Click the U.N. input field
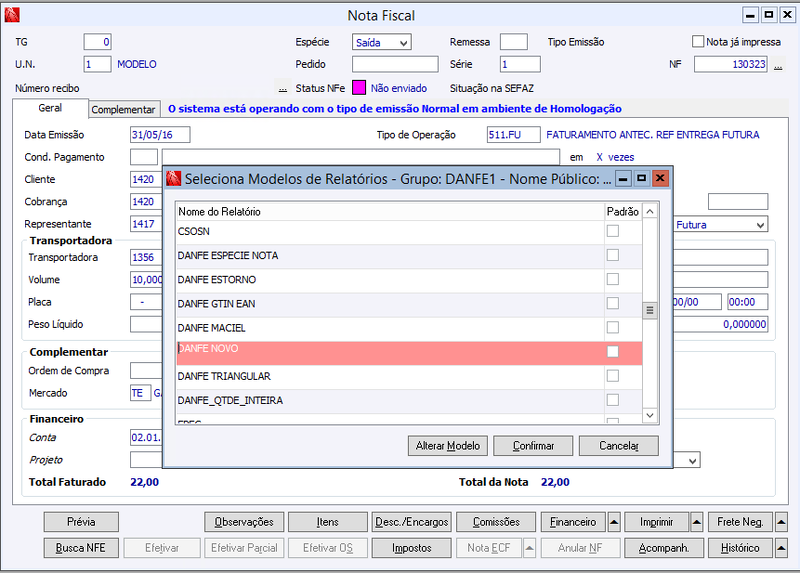The height and width of the screenshot is (573, 800). point(97,64)
